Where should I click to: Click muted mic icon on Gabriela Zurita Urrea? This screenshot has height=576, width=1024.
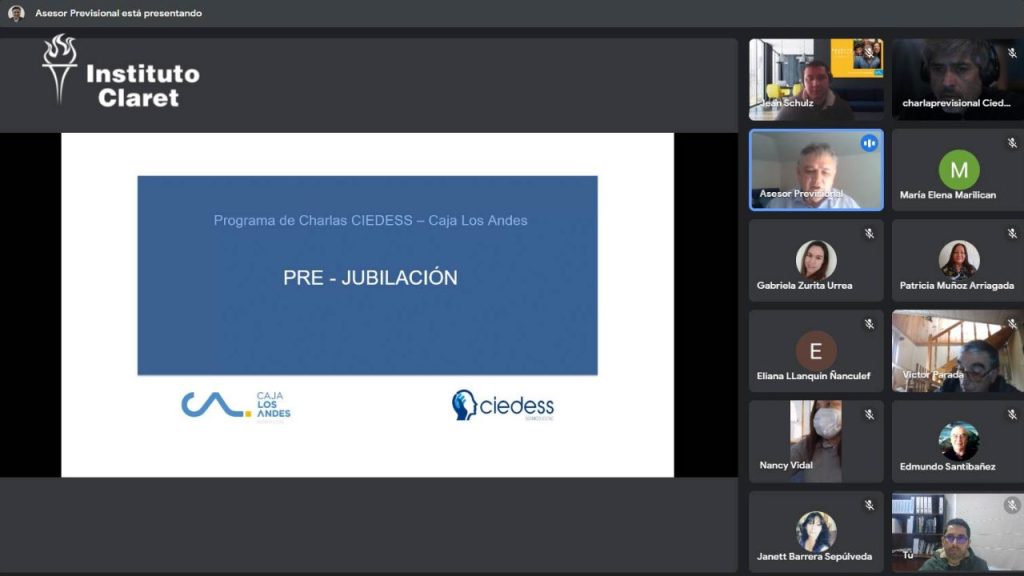pyautogui.click(x=869, y=234)
